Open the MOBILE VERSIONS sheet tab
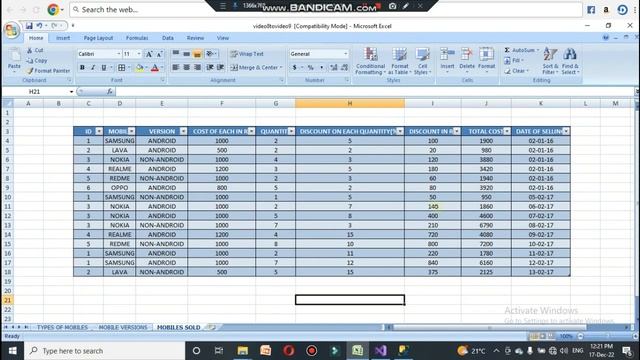This screenshot has height=360, width=640. coord(122,327)
